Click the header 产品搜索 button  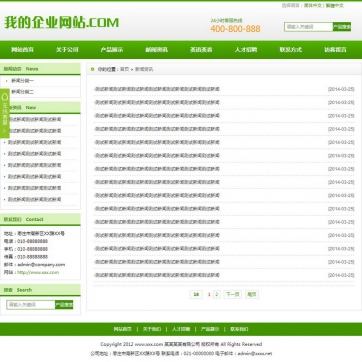pyautogui.click(x=342, y=27)
